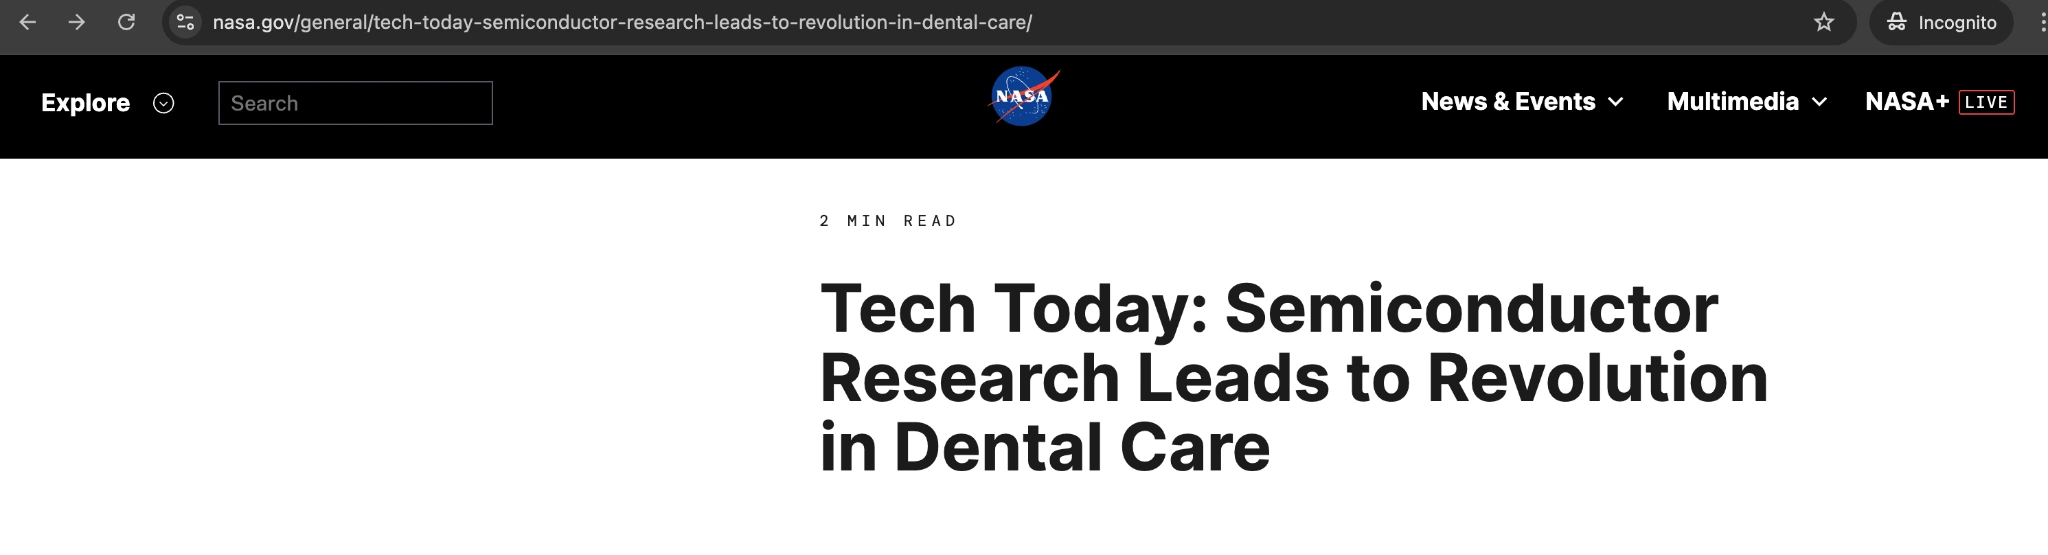Focus the NASA site Search field
This screenshot has height=555, width=2048.
(x=355, y=103)
